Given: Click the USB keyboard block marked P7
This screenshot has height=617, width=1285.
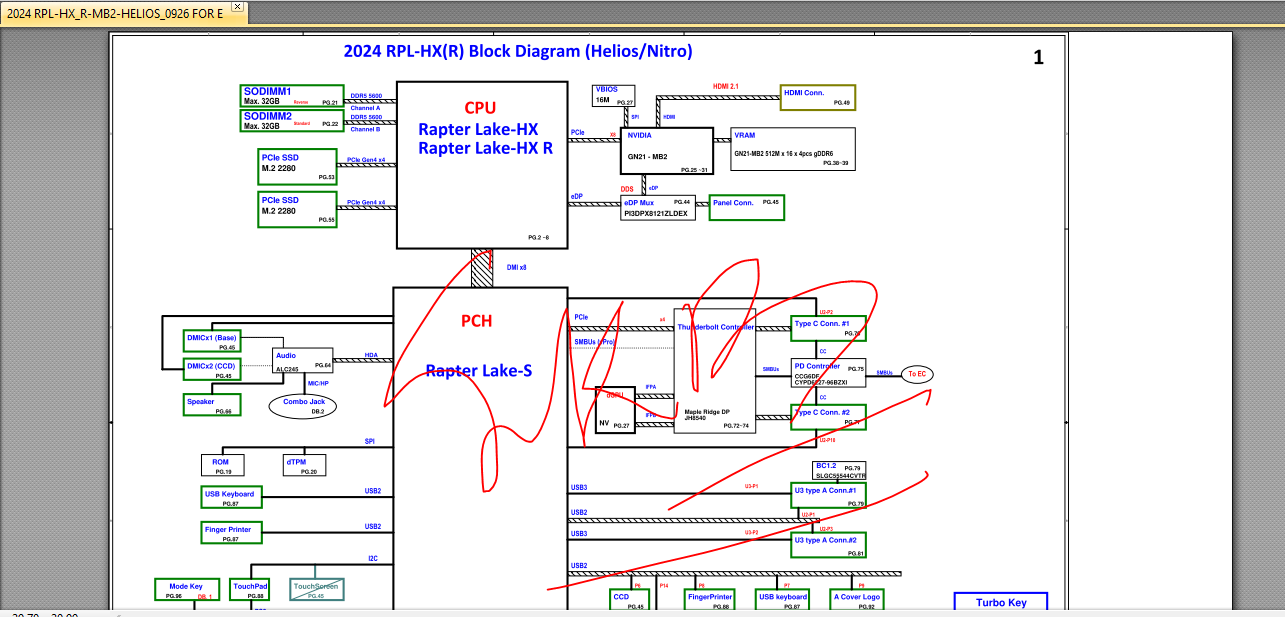Looking at the screenshot, I should click(783, 601).
